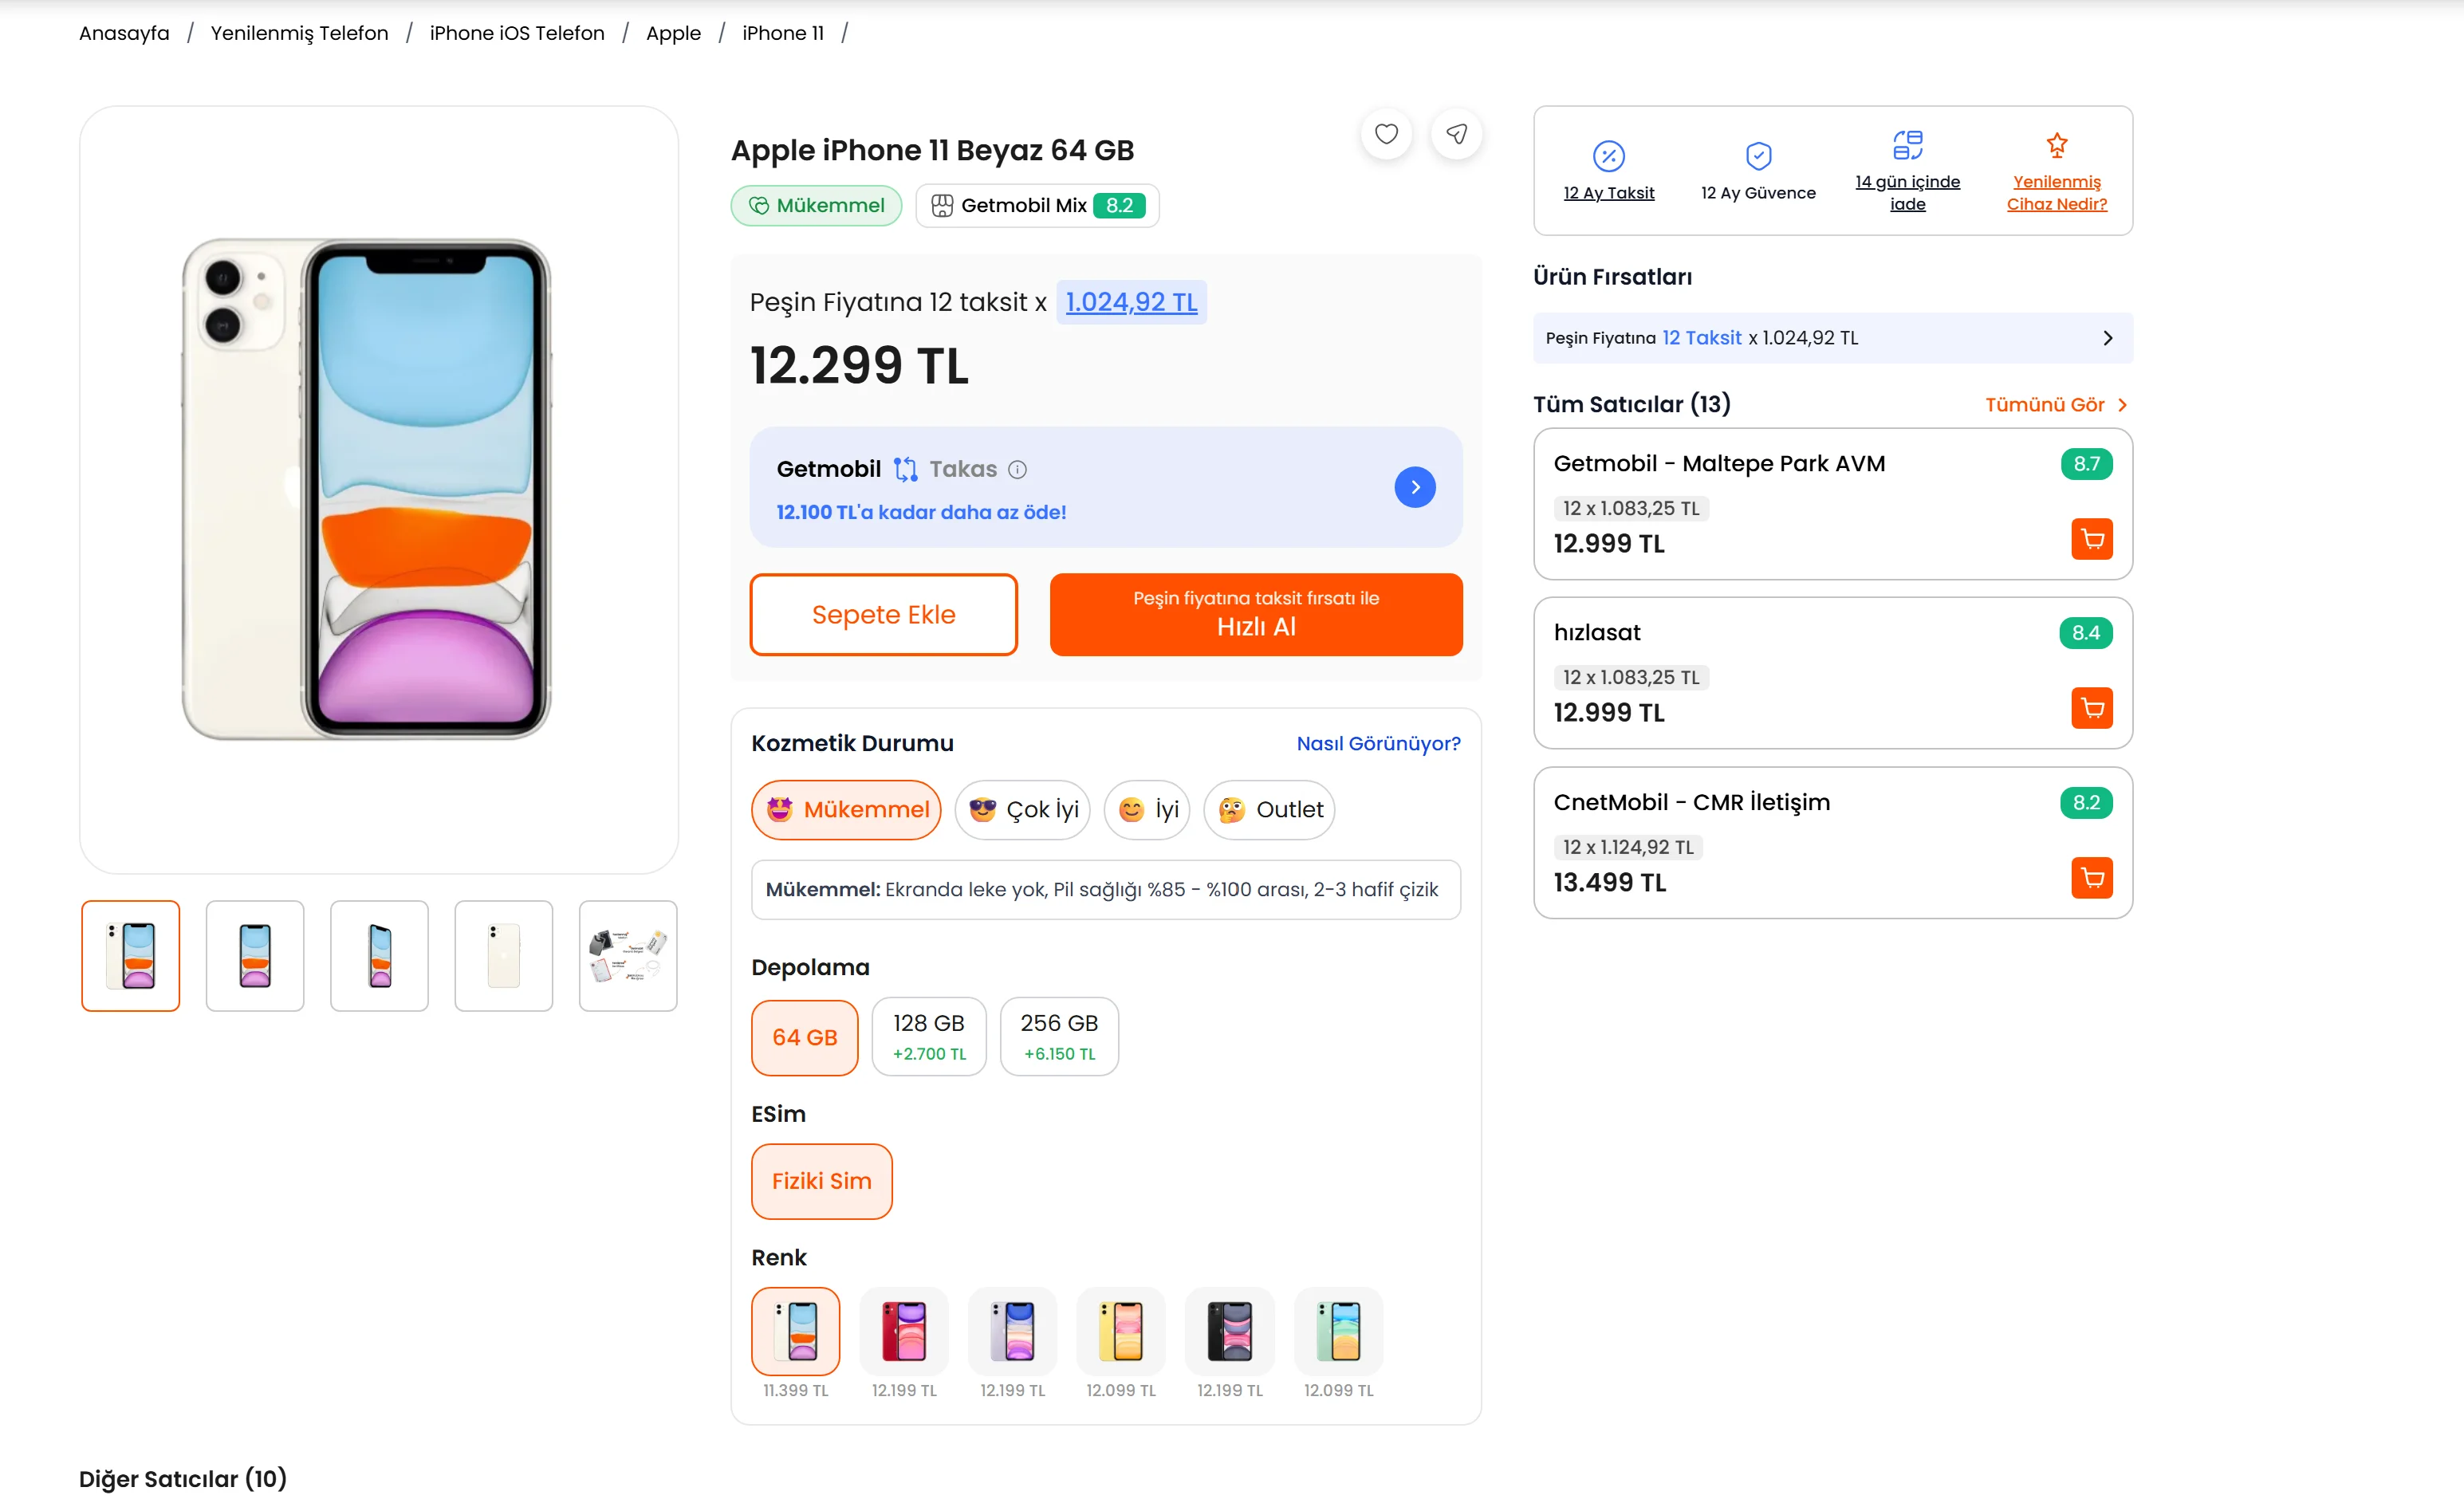Open Yenilenmiş Telefon breadcrumb
Viewport: 2464px width, 1499px height.
click(299, 33)
